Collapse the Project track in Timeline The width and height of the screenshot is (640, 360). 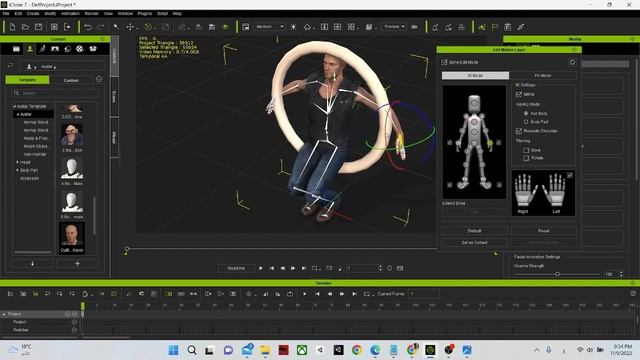coord(4,314)
